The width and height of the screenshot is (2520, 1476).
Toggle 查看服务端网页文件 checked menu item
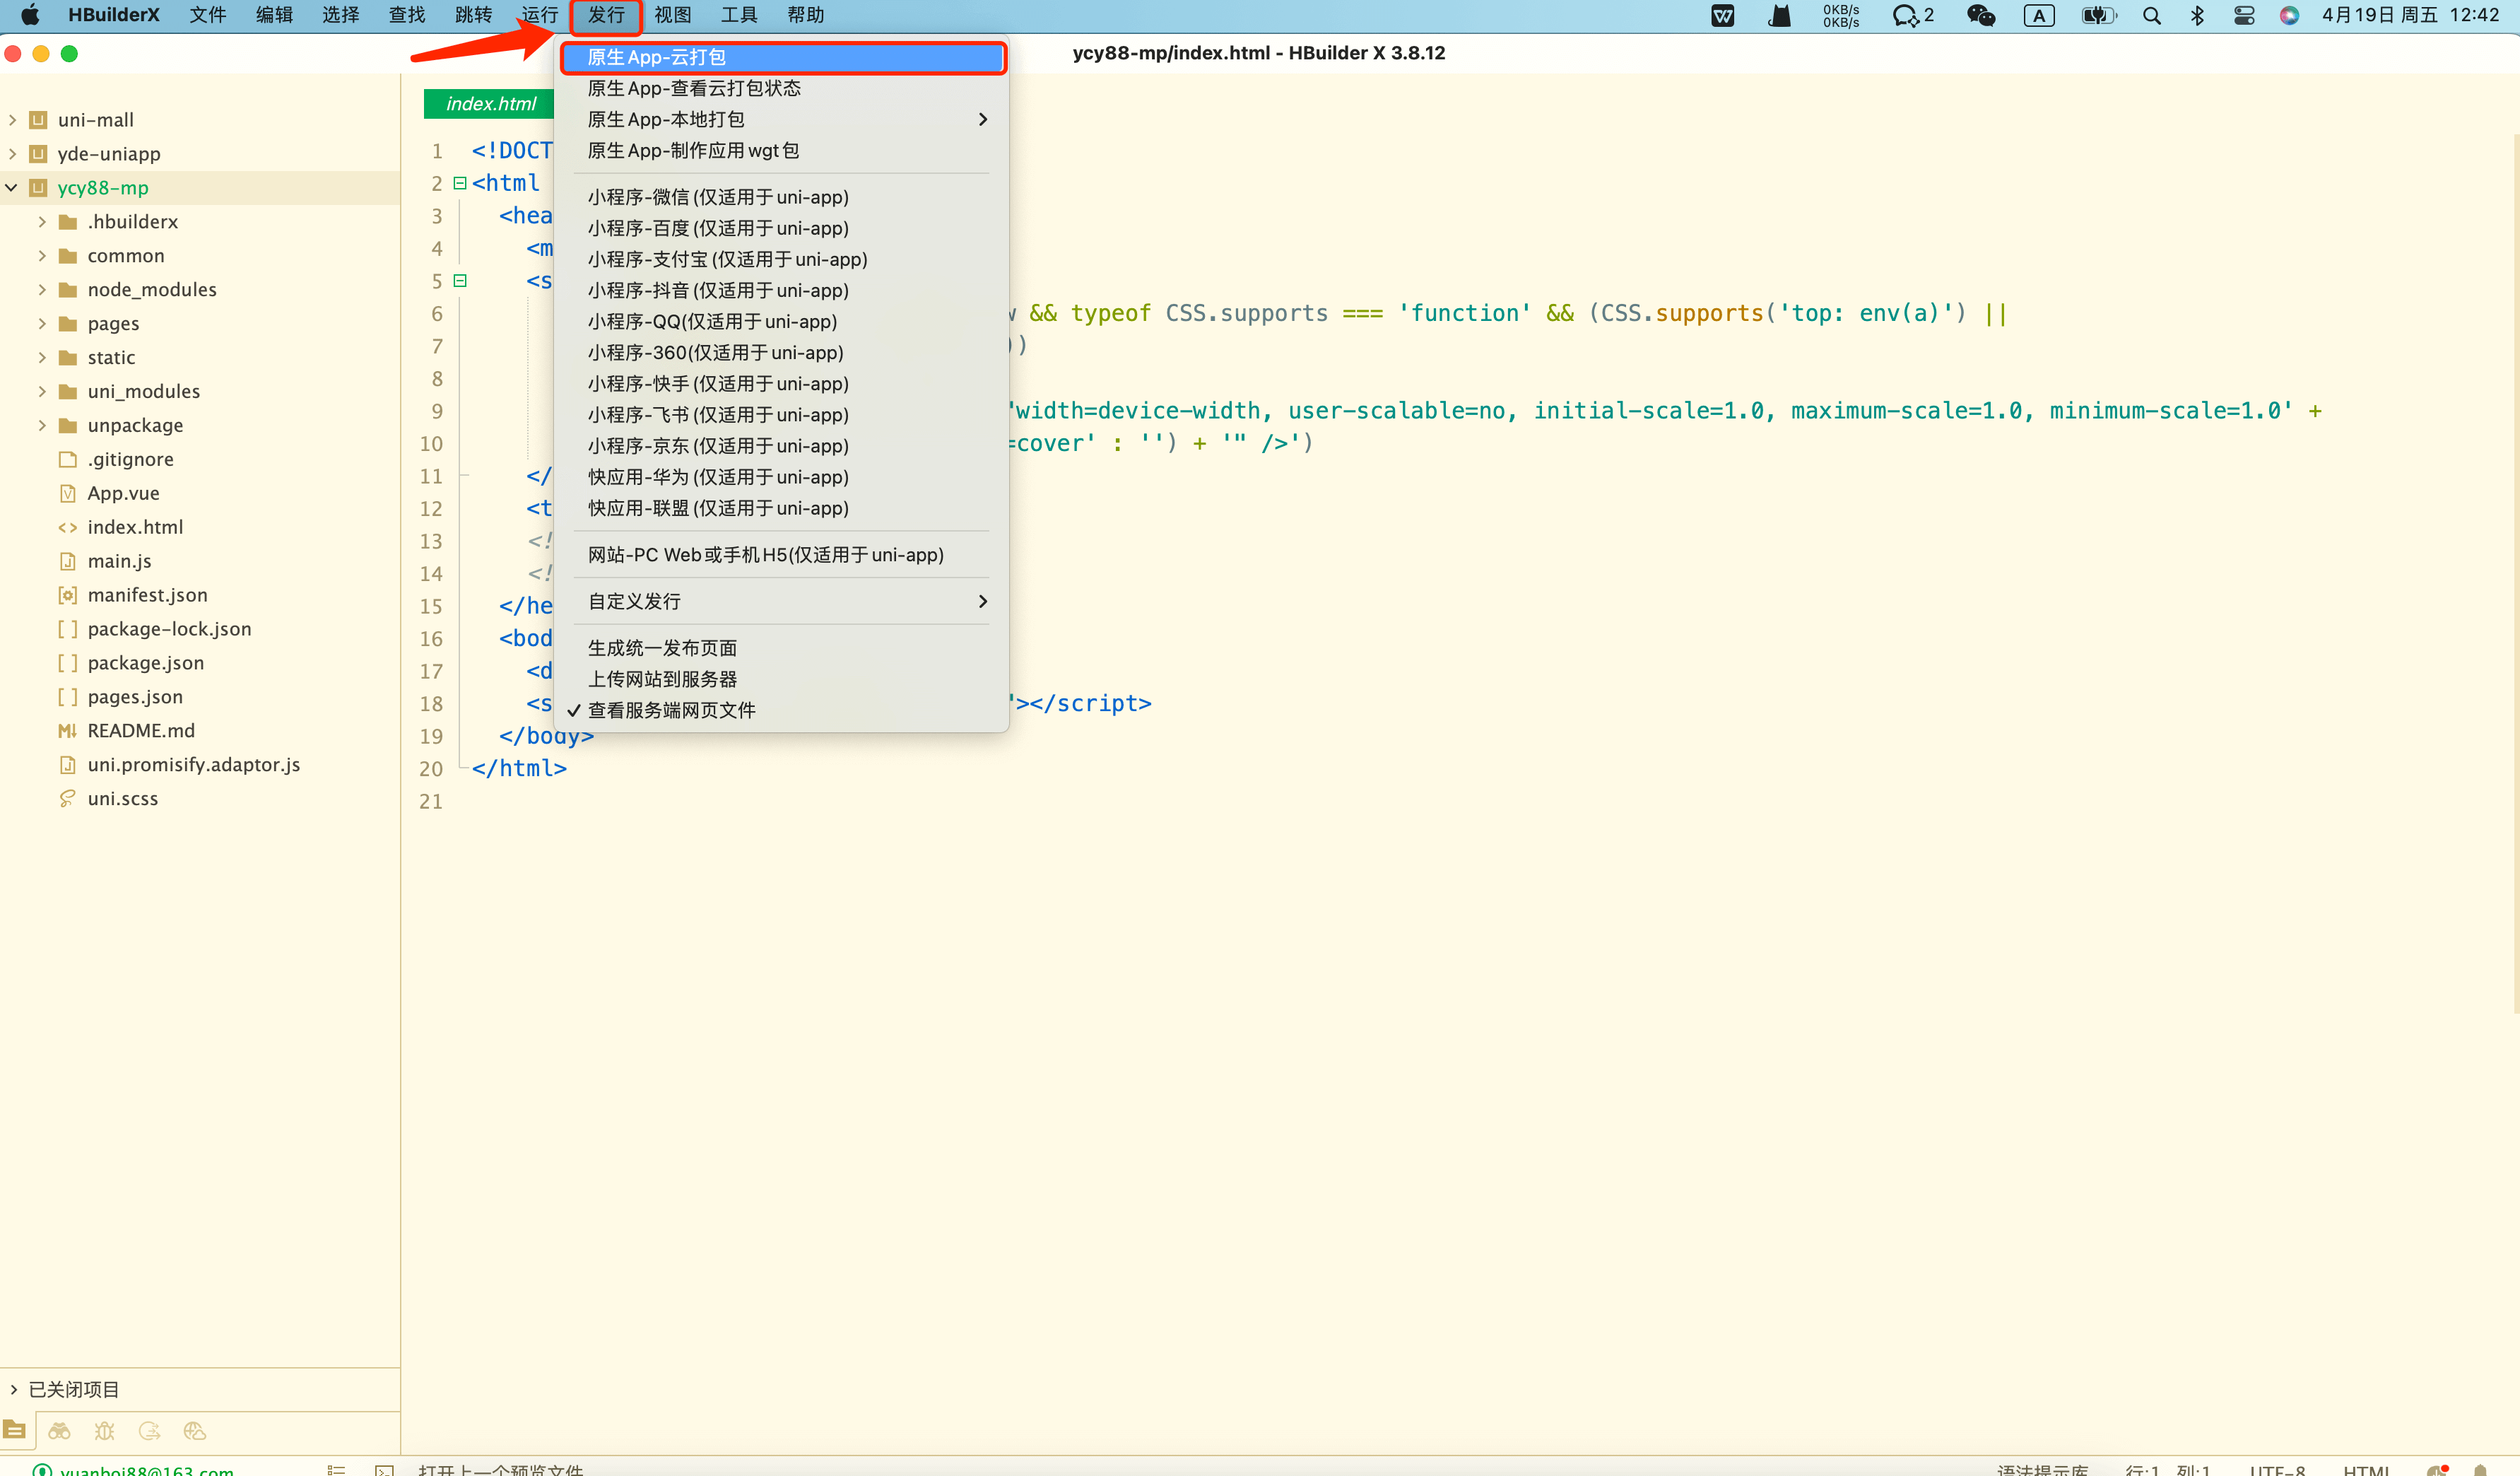[671, 710]
